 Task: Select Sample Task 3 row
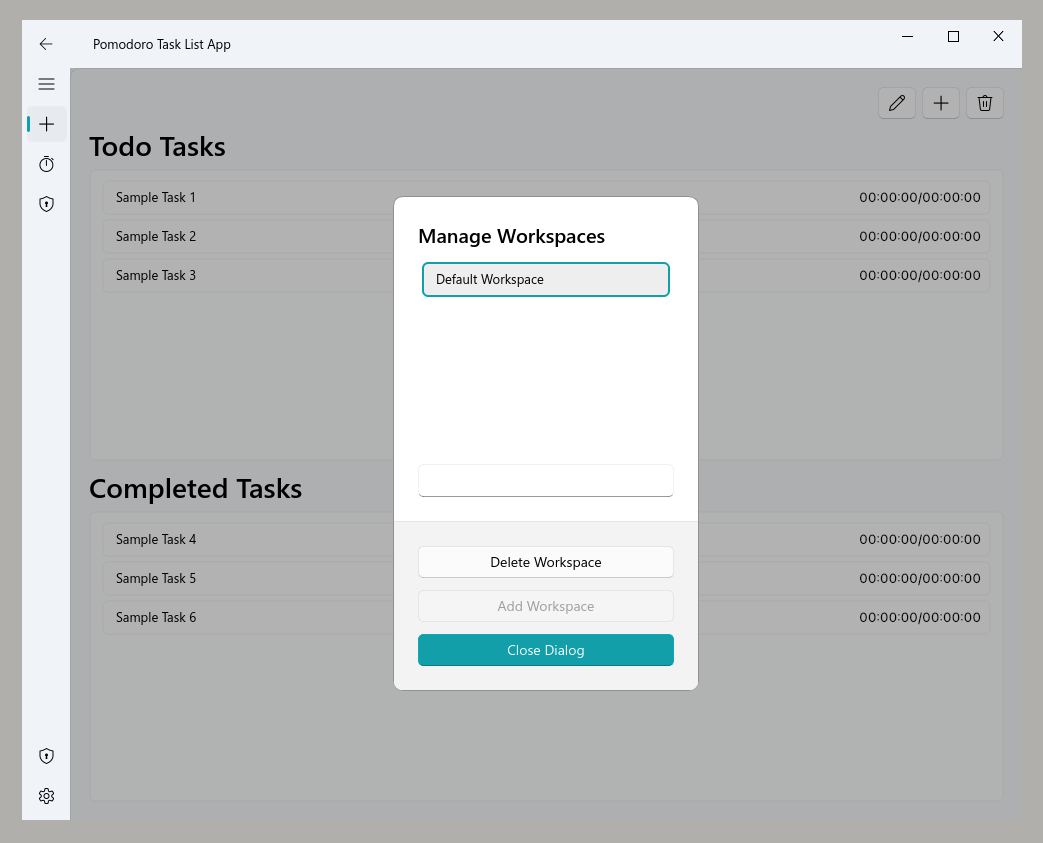pyautogui.click(x=546, y=275)
